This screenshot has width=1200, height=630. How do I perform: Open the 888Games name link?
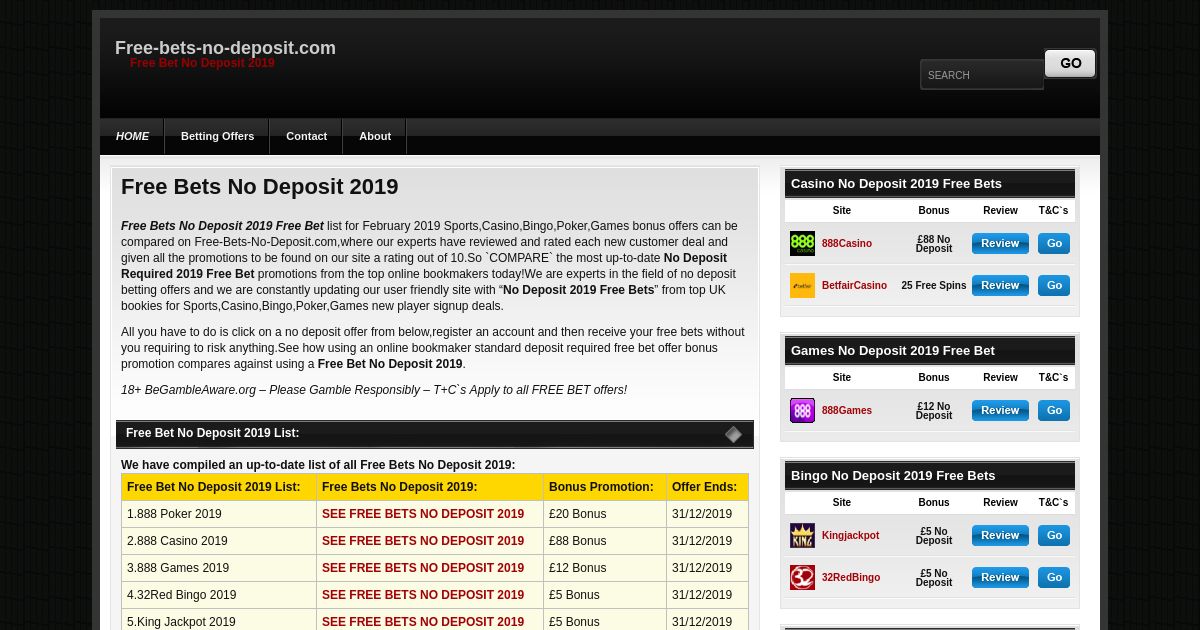[x=847, y=411]
